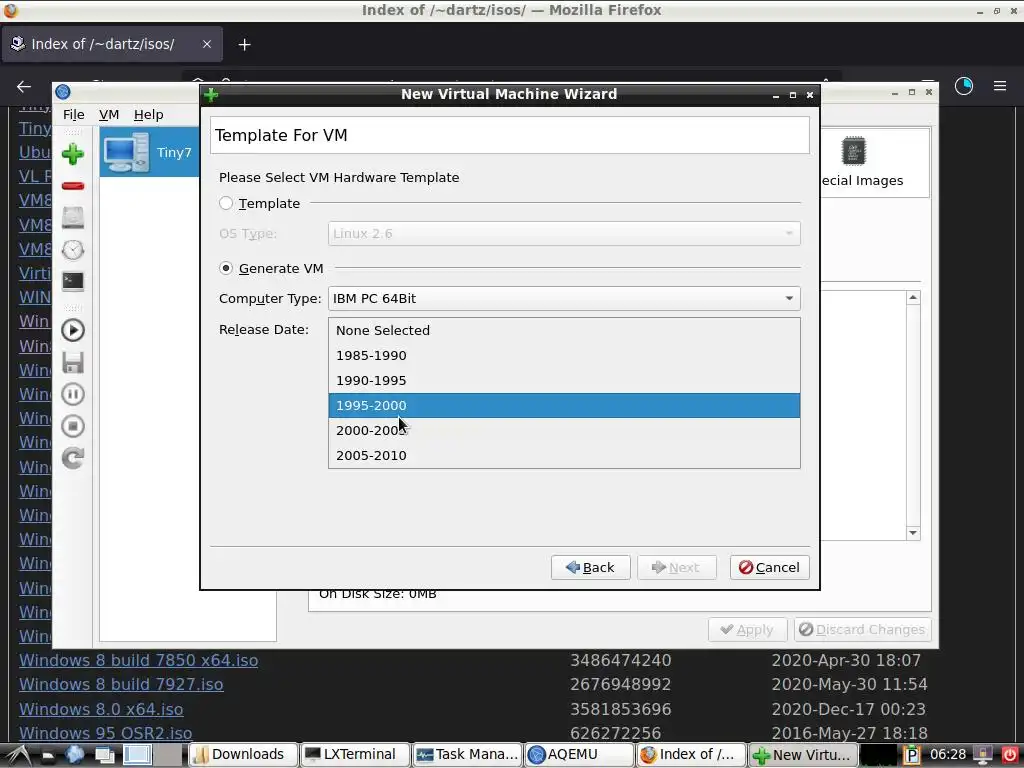Image resolution: width=1024 pixels, height=768 pixels.
Task: Switch to Task Manager in taskbar
Action: 467,755
